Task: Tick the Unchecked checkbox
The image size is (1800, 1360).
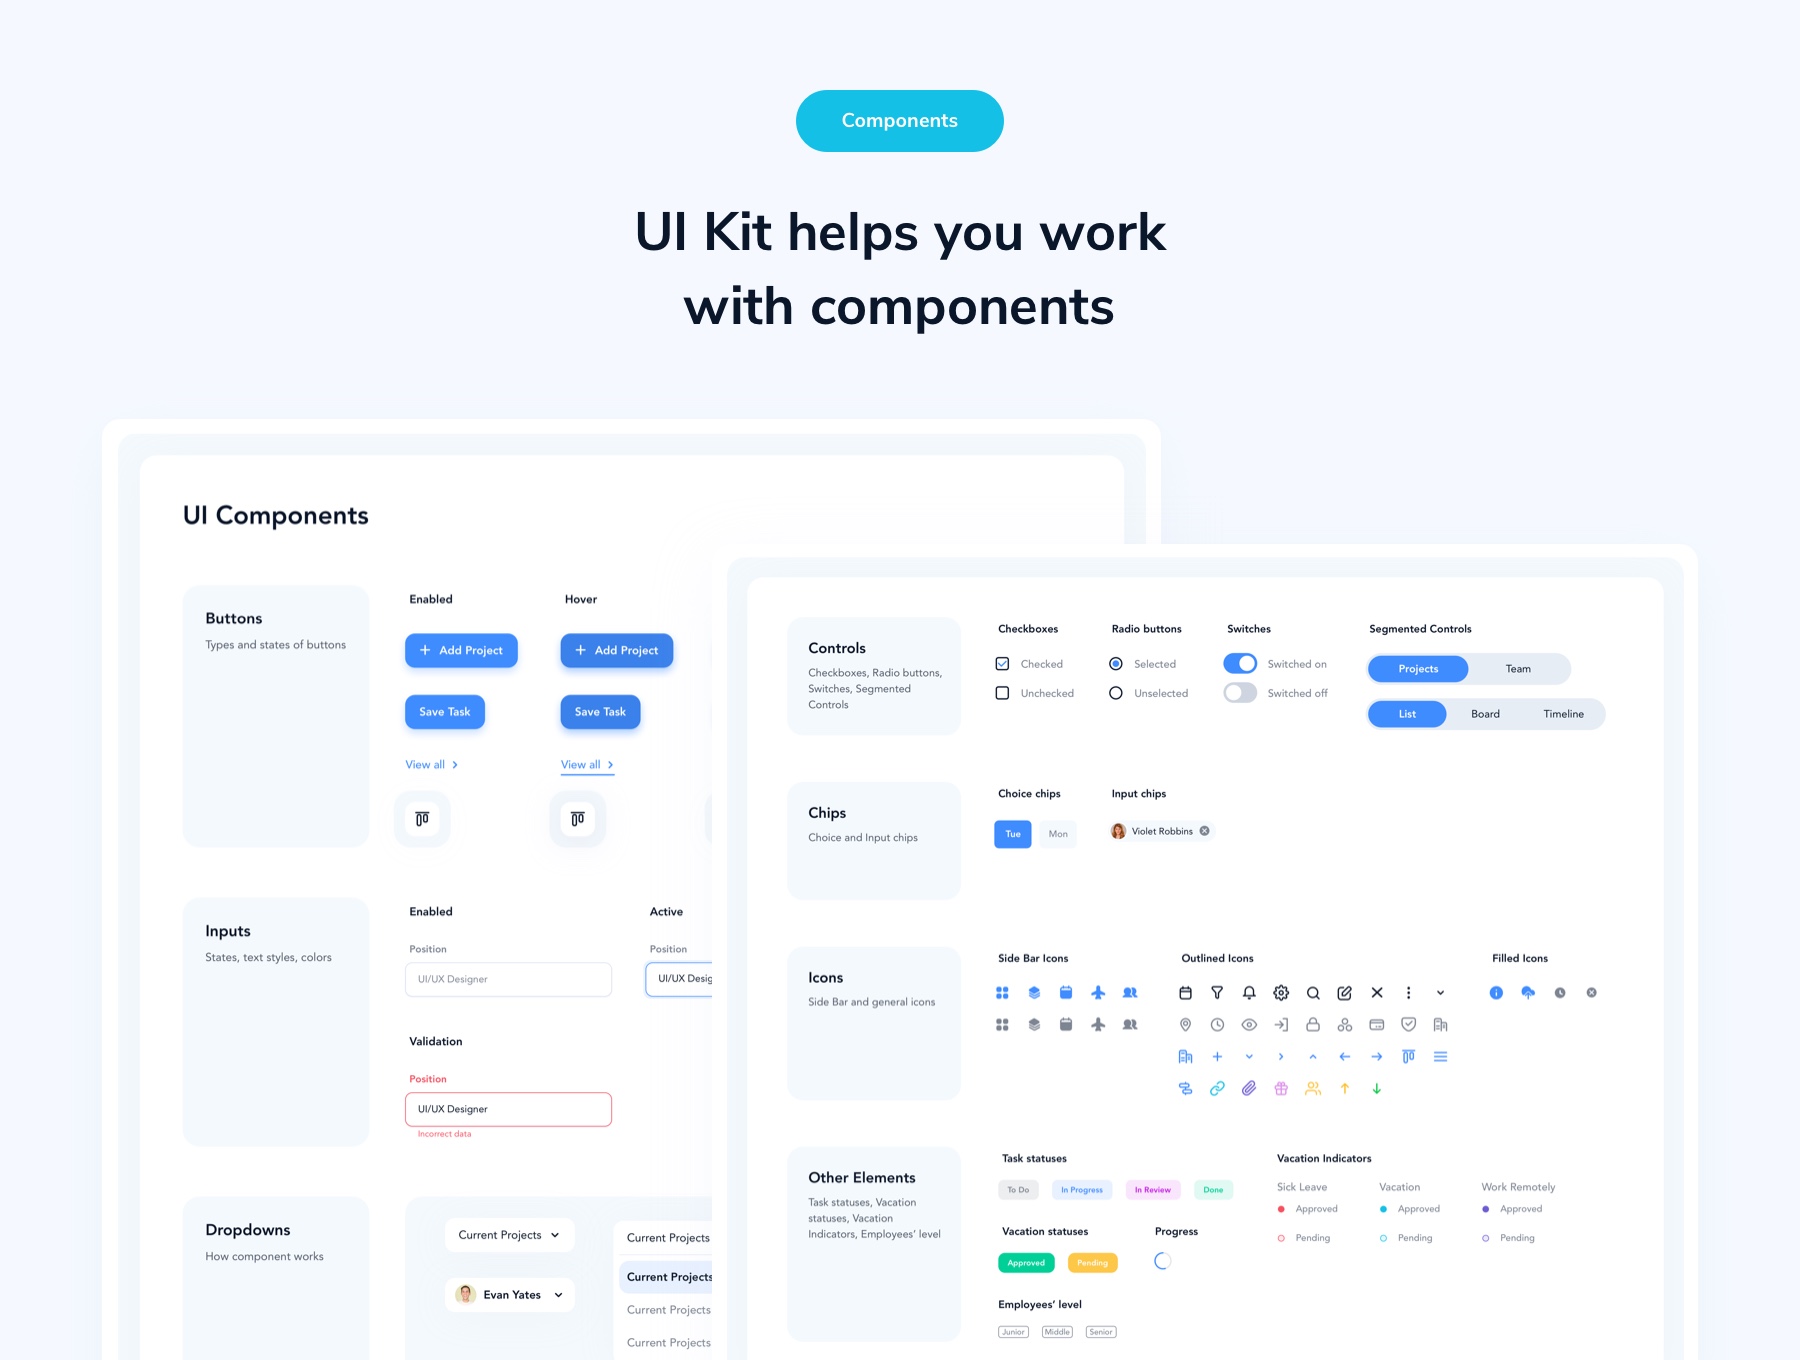Action: [x=1002, y=693]
